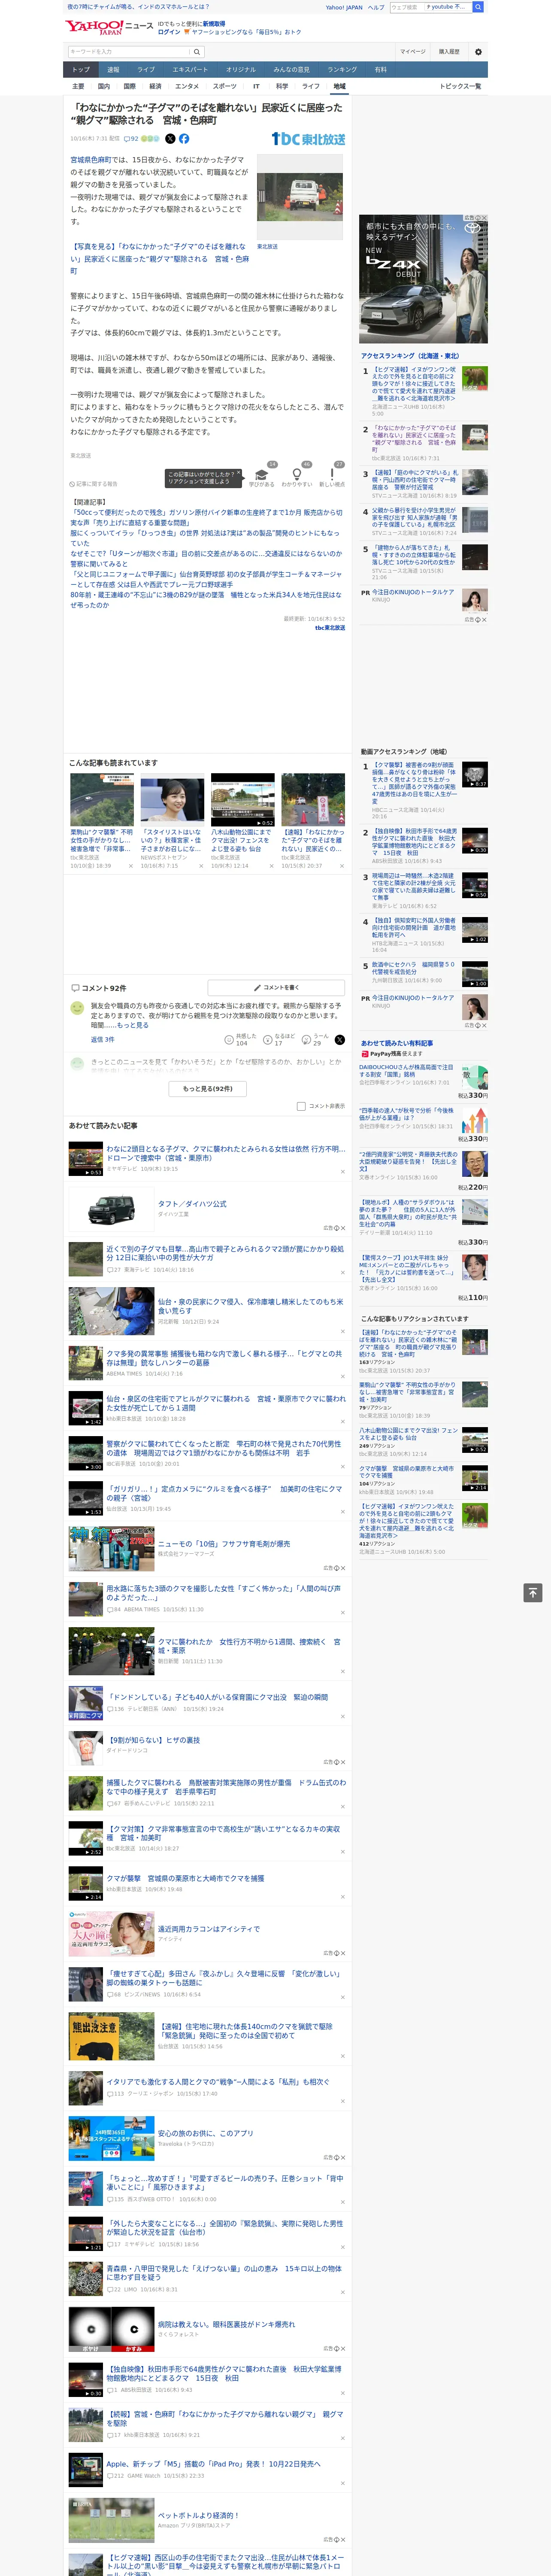This screenshot has width=551, height=2576.
Task: Click the なるほど reaction on comment
Action: (279, 1040)
